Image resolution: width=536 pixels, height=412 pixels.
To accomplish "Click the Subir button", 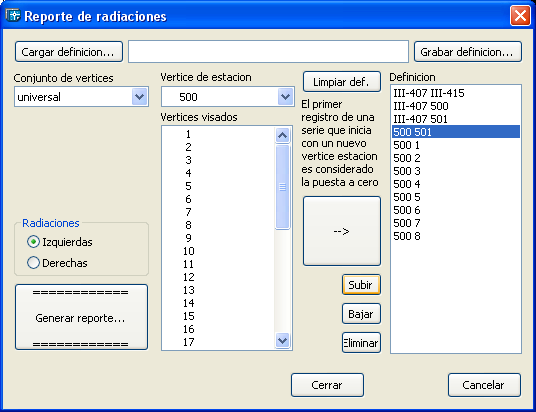I will [361, 285].
